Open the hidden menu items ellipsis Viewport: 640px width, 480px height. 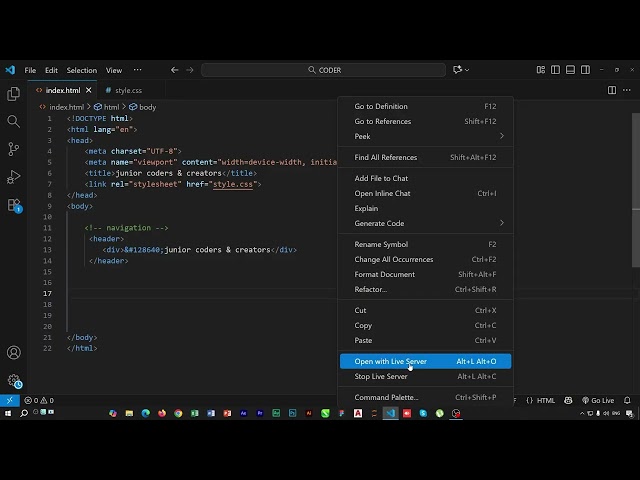pyautogui.click(x=138, y=70)
